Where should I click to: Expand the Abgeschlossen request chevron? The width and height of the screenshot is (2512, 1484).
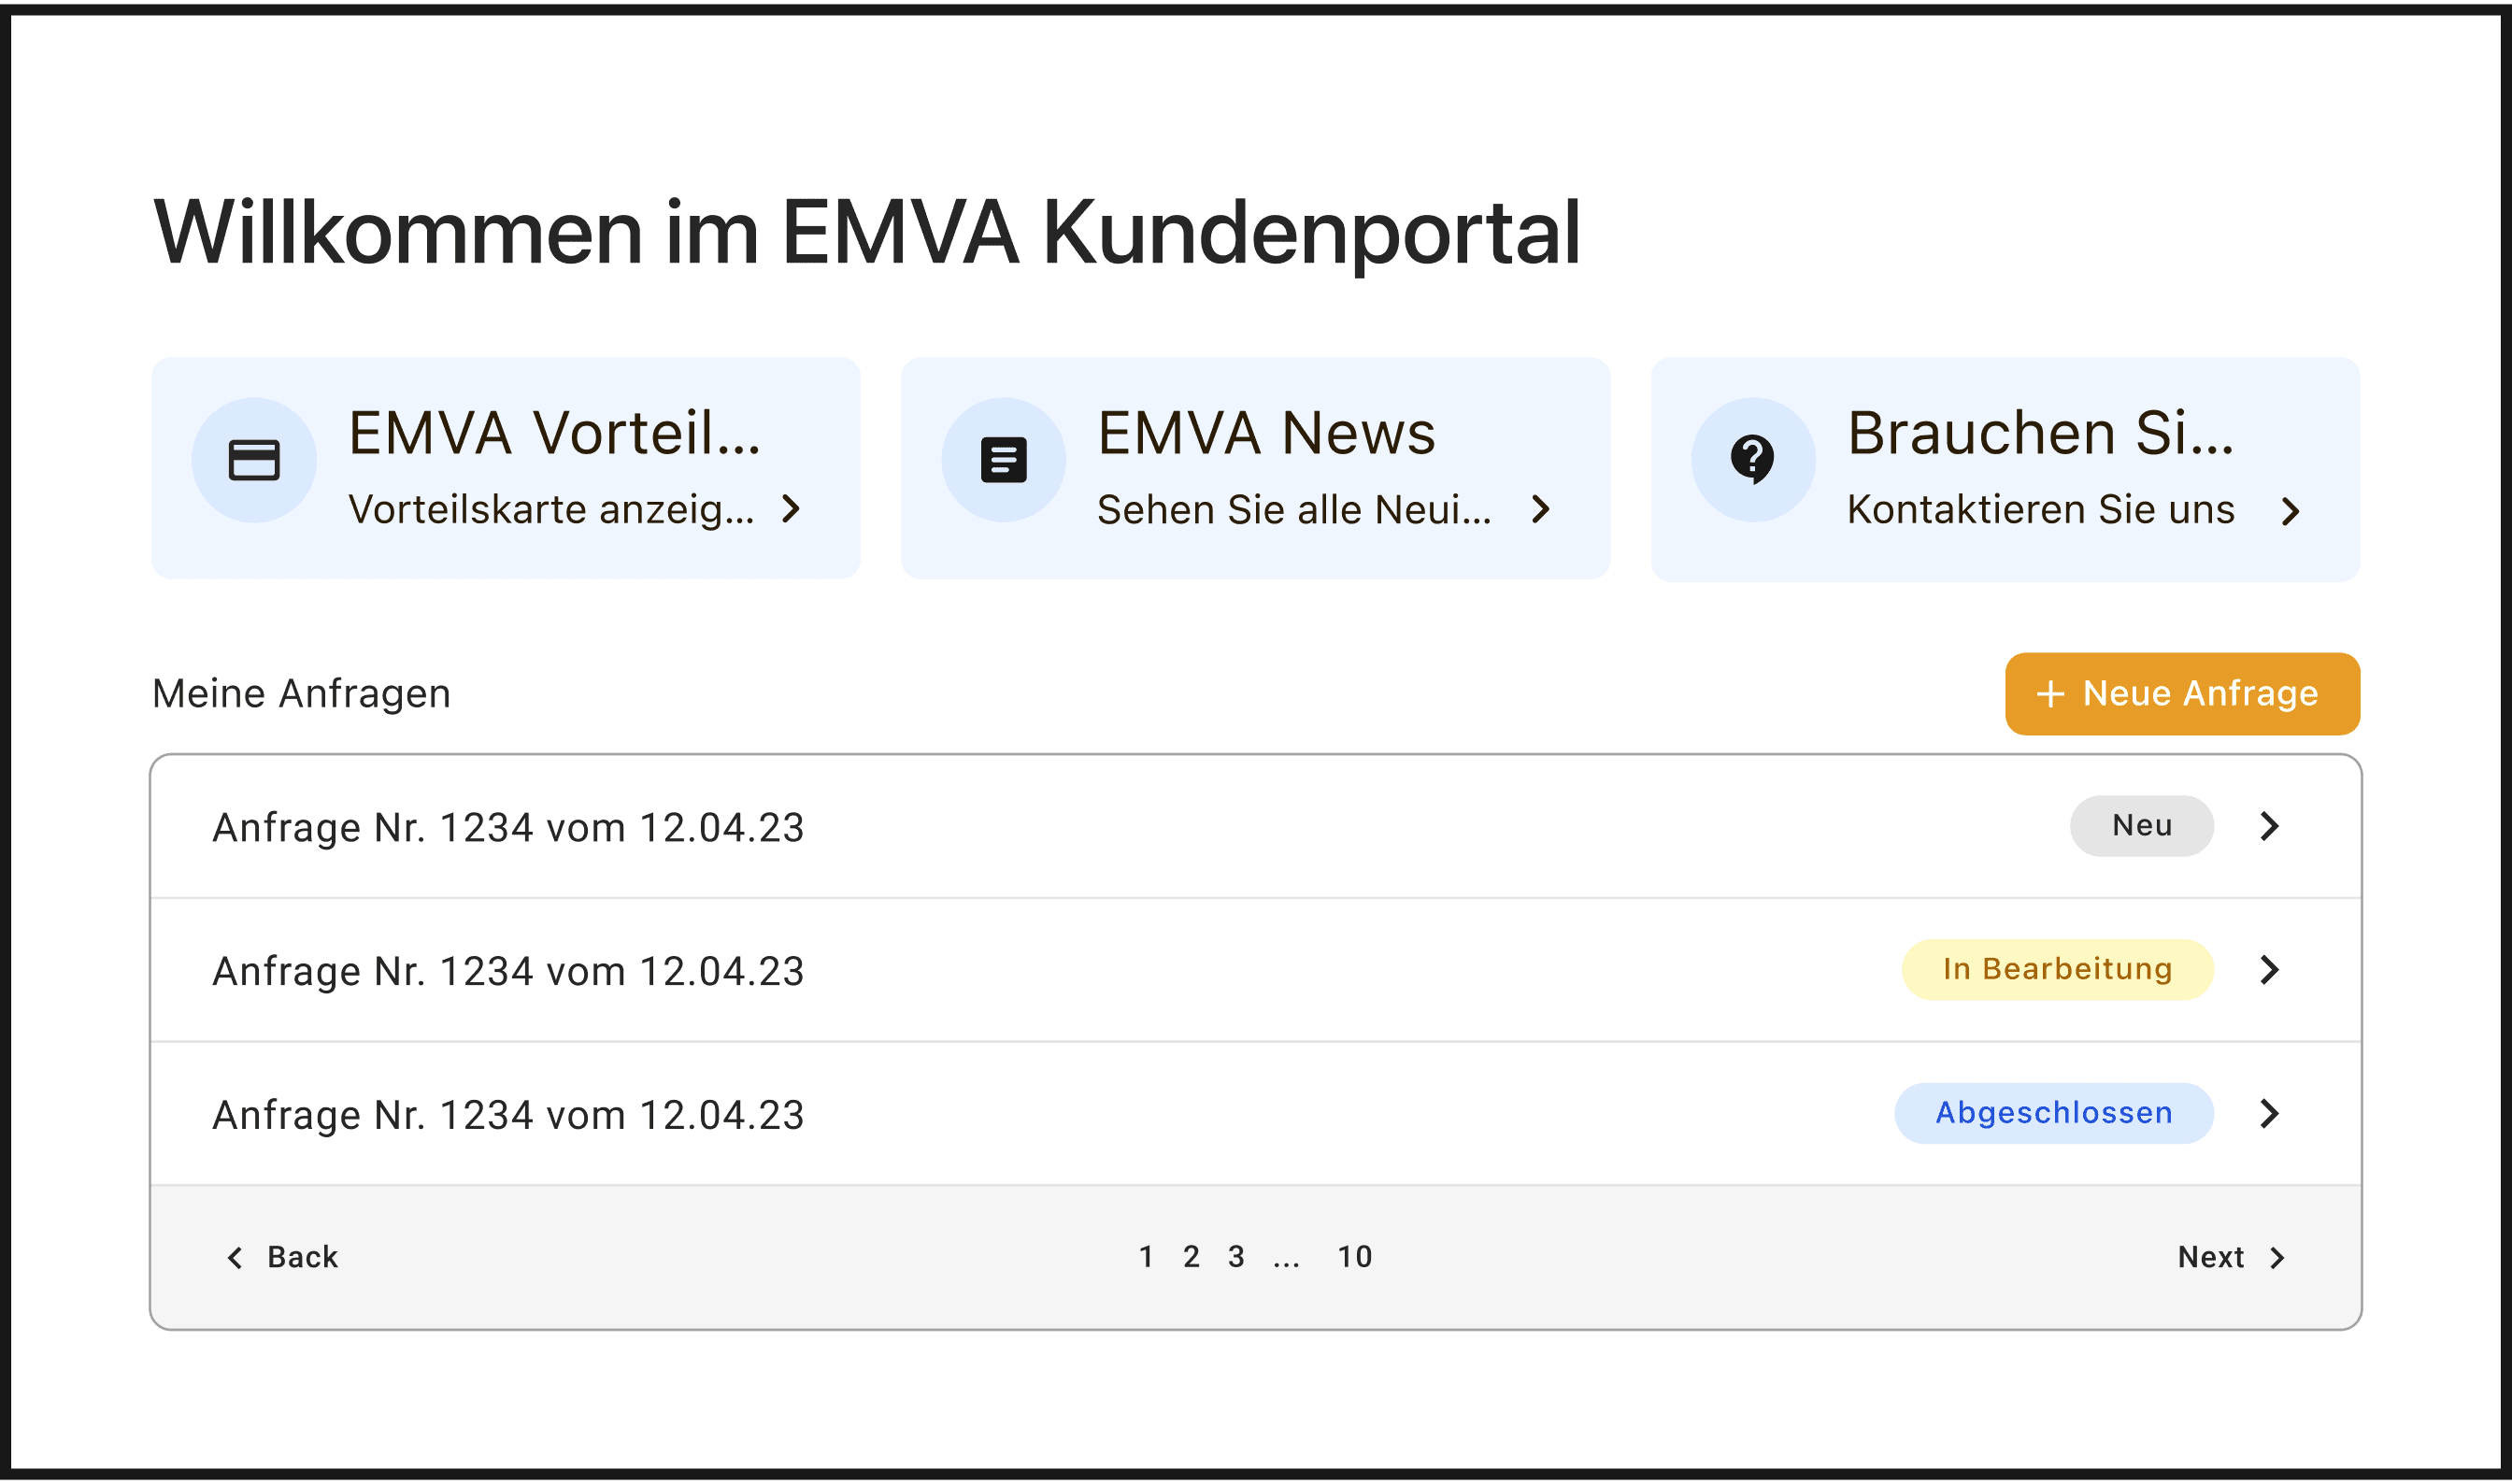tap(2269, 1113)
